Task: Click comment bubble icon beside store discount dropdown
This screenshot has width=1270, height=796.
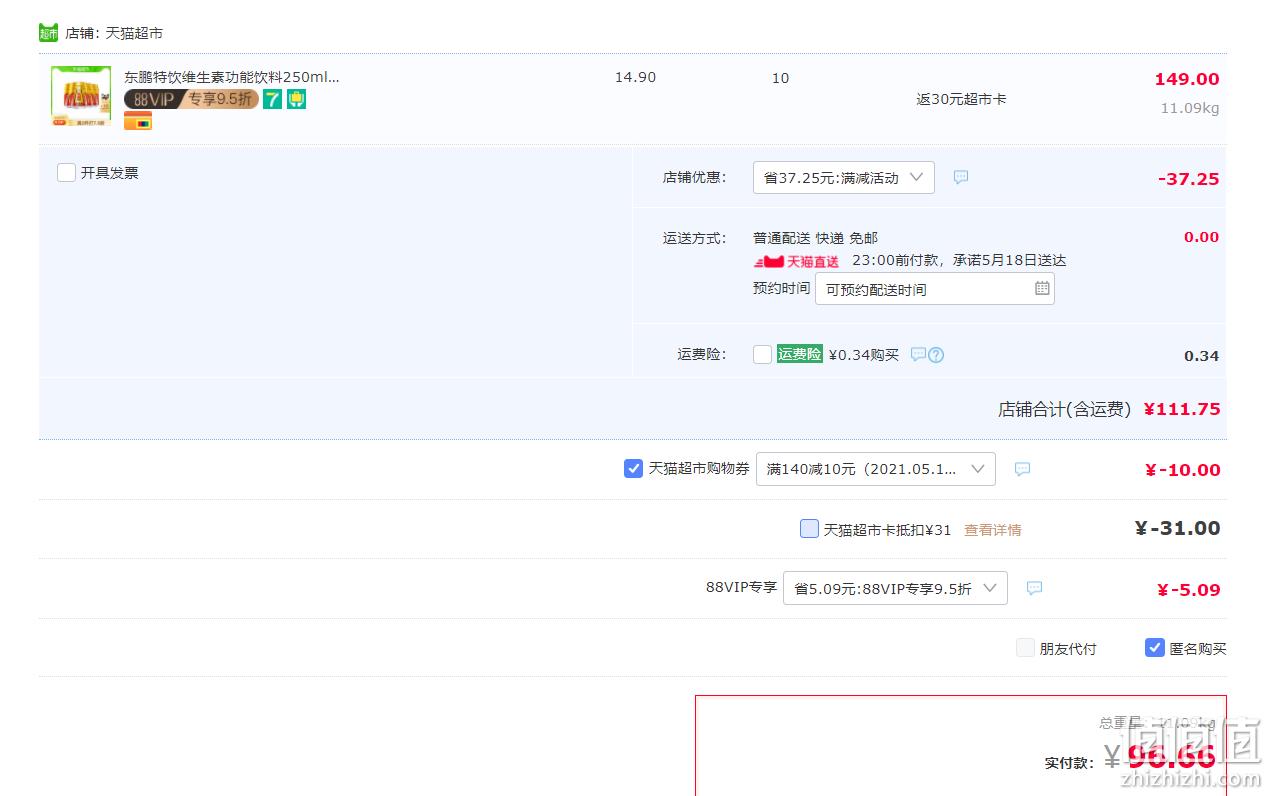Action: (961, 177)
